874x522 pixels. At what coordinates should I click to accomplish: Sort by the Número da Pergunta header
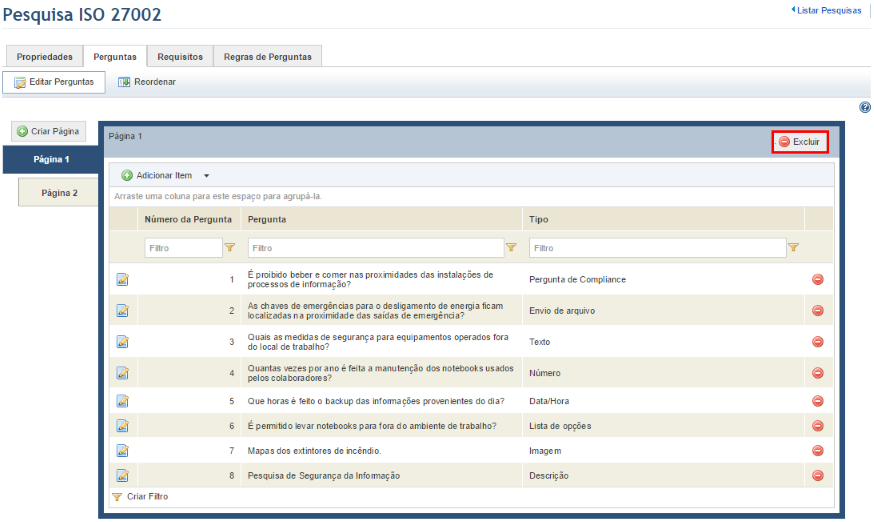click(x=188, y=219)
